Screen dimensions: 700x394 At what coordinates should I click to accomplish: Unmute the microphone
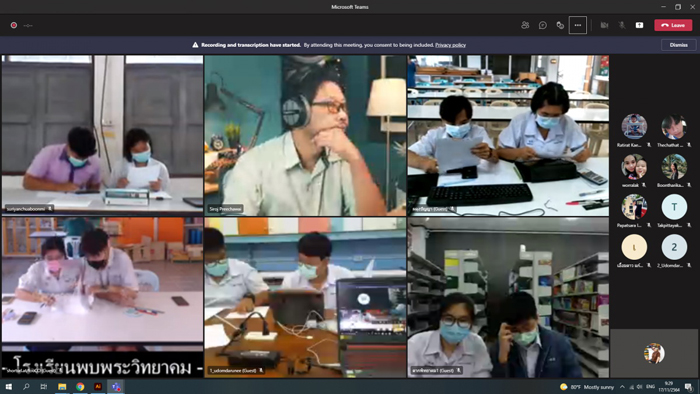[621, 25]
